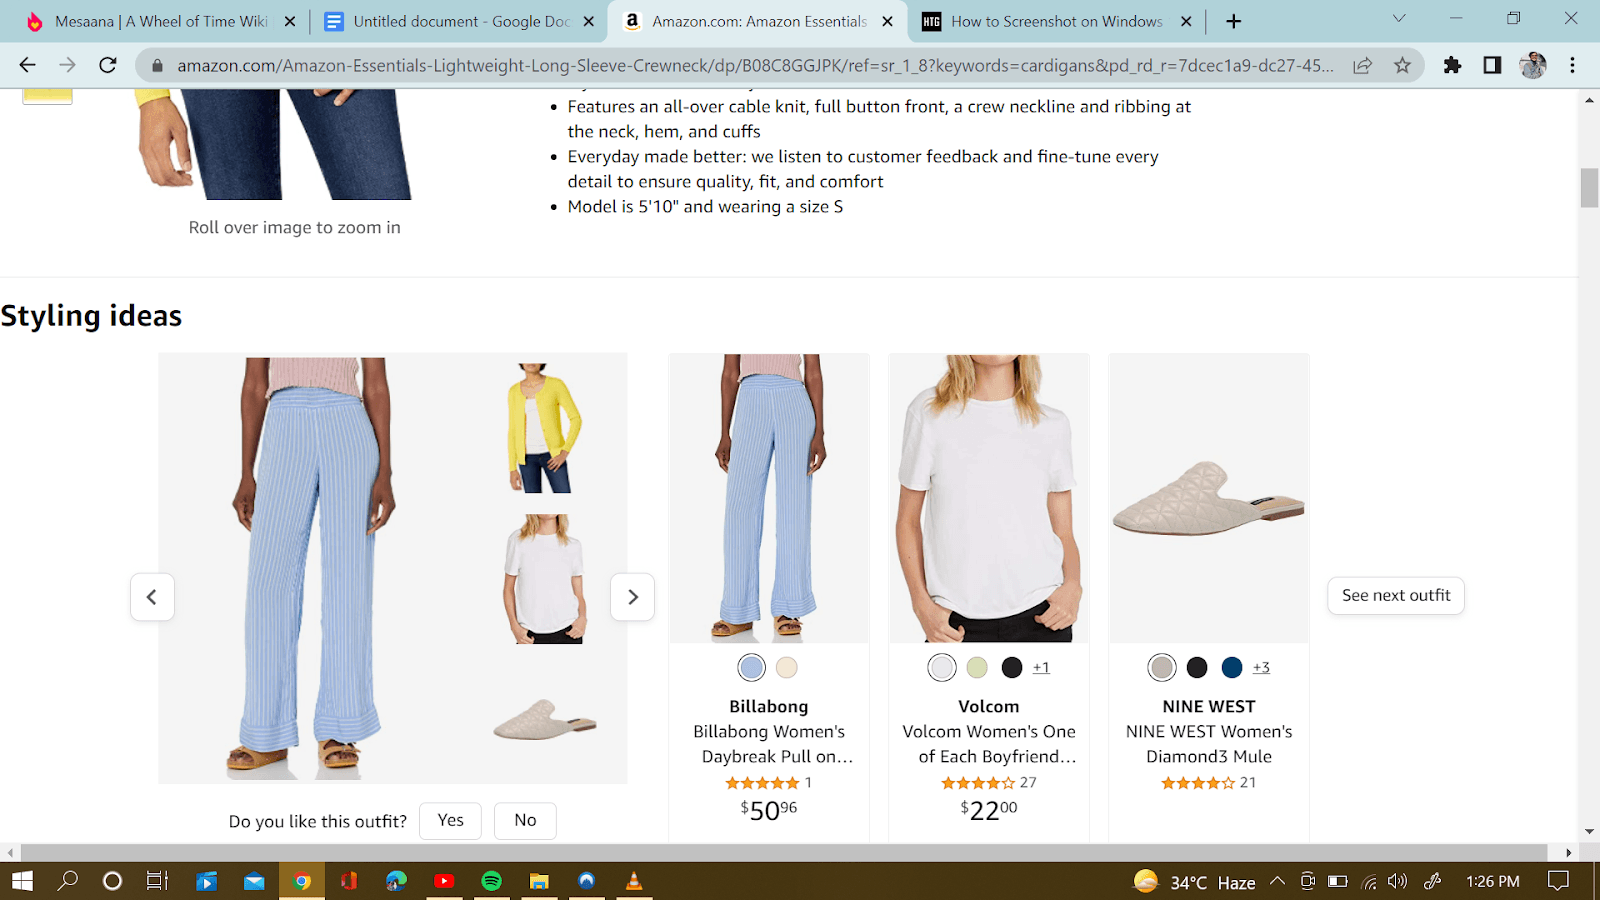Answer Yes to liking this outfit
The image size is (1600, 900).
click(x=449, y=820)
